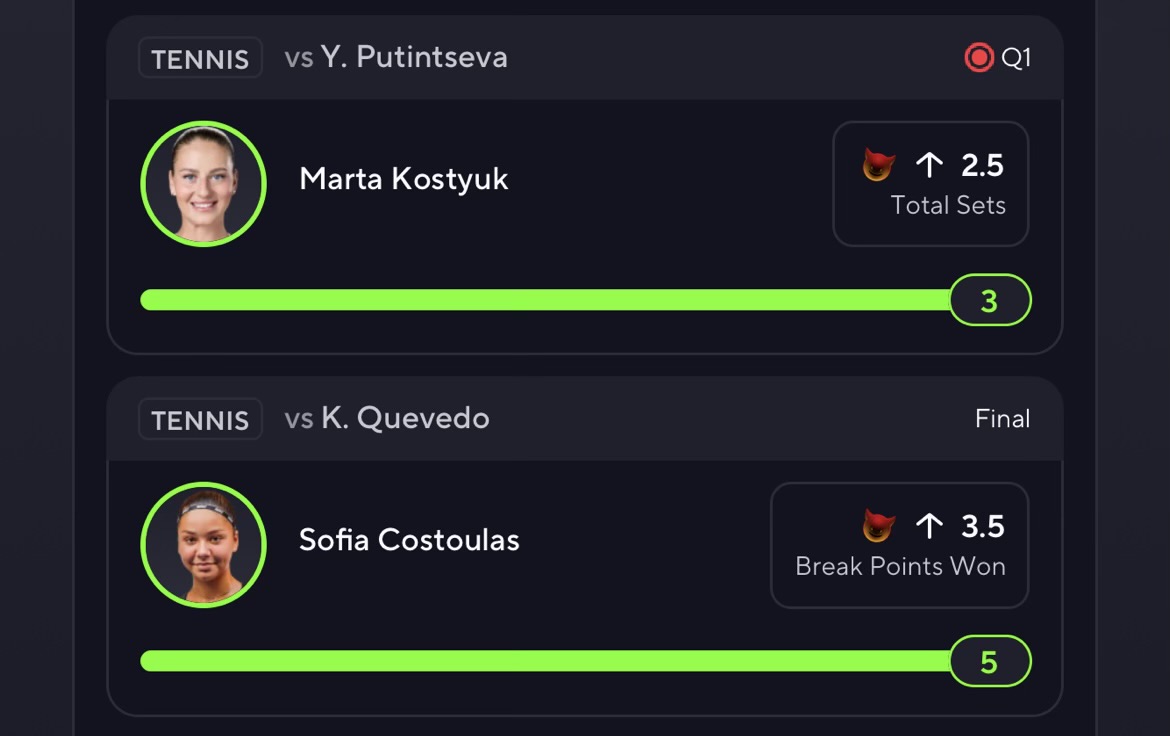Screen dimensions: 1170x736
Task: Click Sofia Costoulas's green progress bar
Action: (x=545, y=661)
